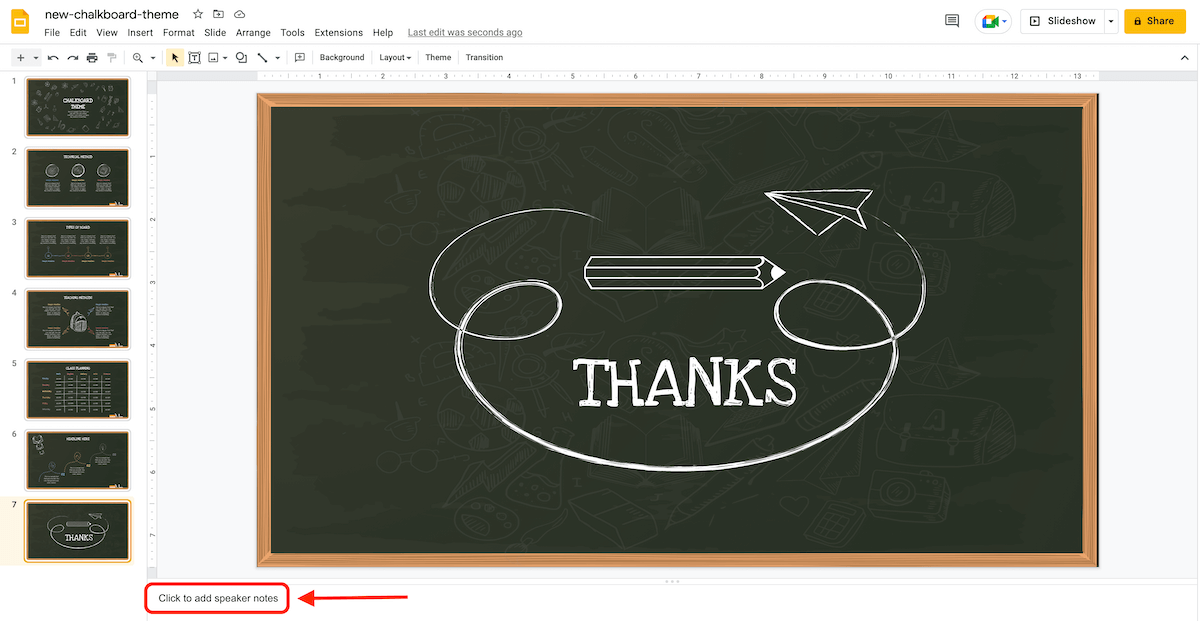Open the Google Slides home logo
1200x621 pixels.
pyautogui.click(x=20, y=22)
